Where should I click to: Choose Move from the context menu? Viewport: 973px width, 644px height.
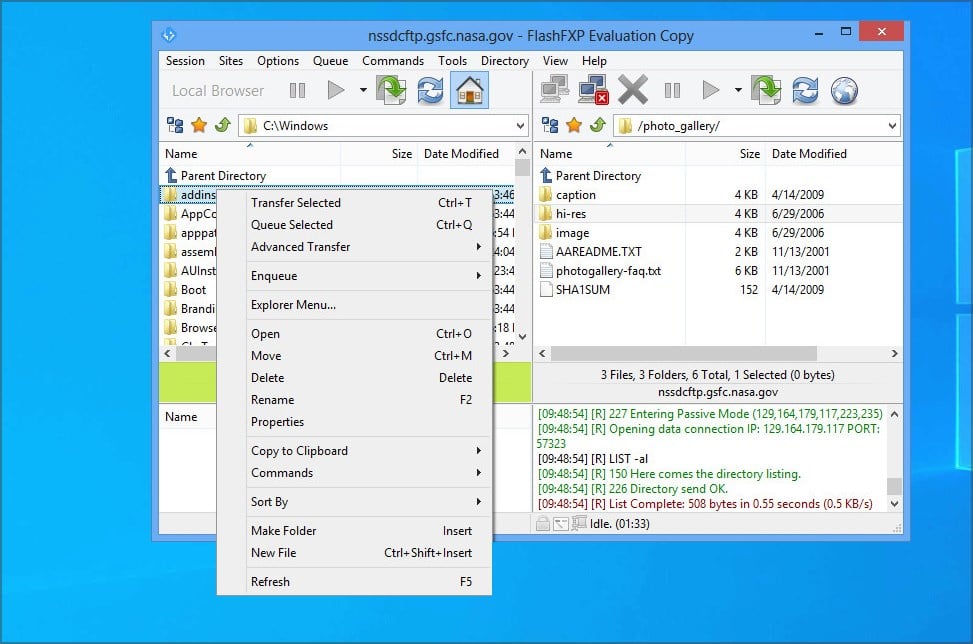pyautogui.click(x=354, y=356)
